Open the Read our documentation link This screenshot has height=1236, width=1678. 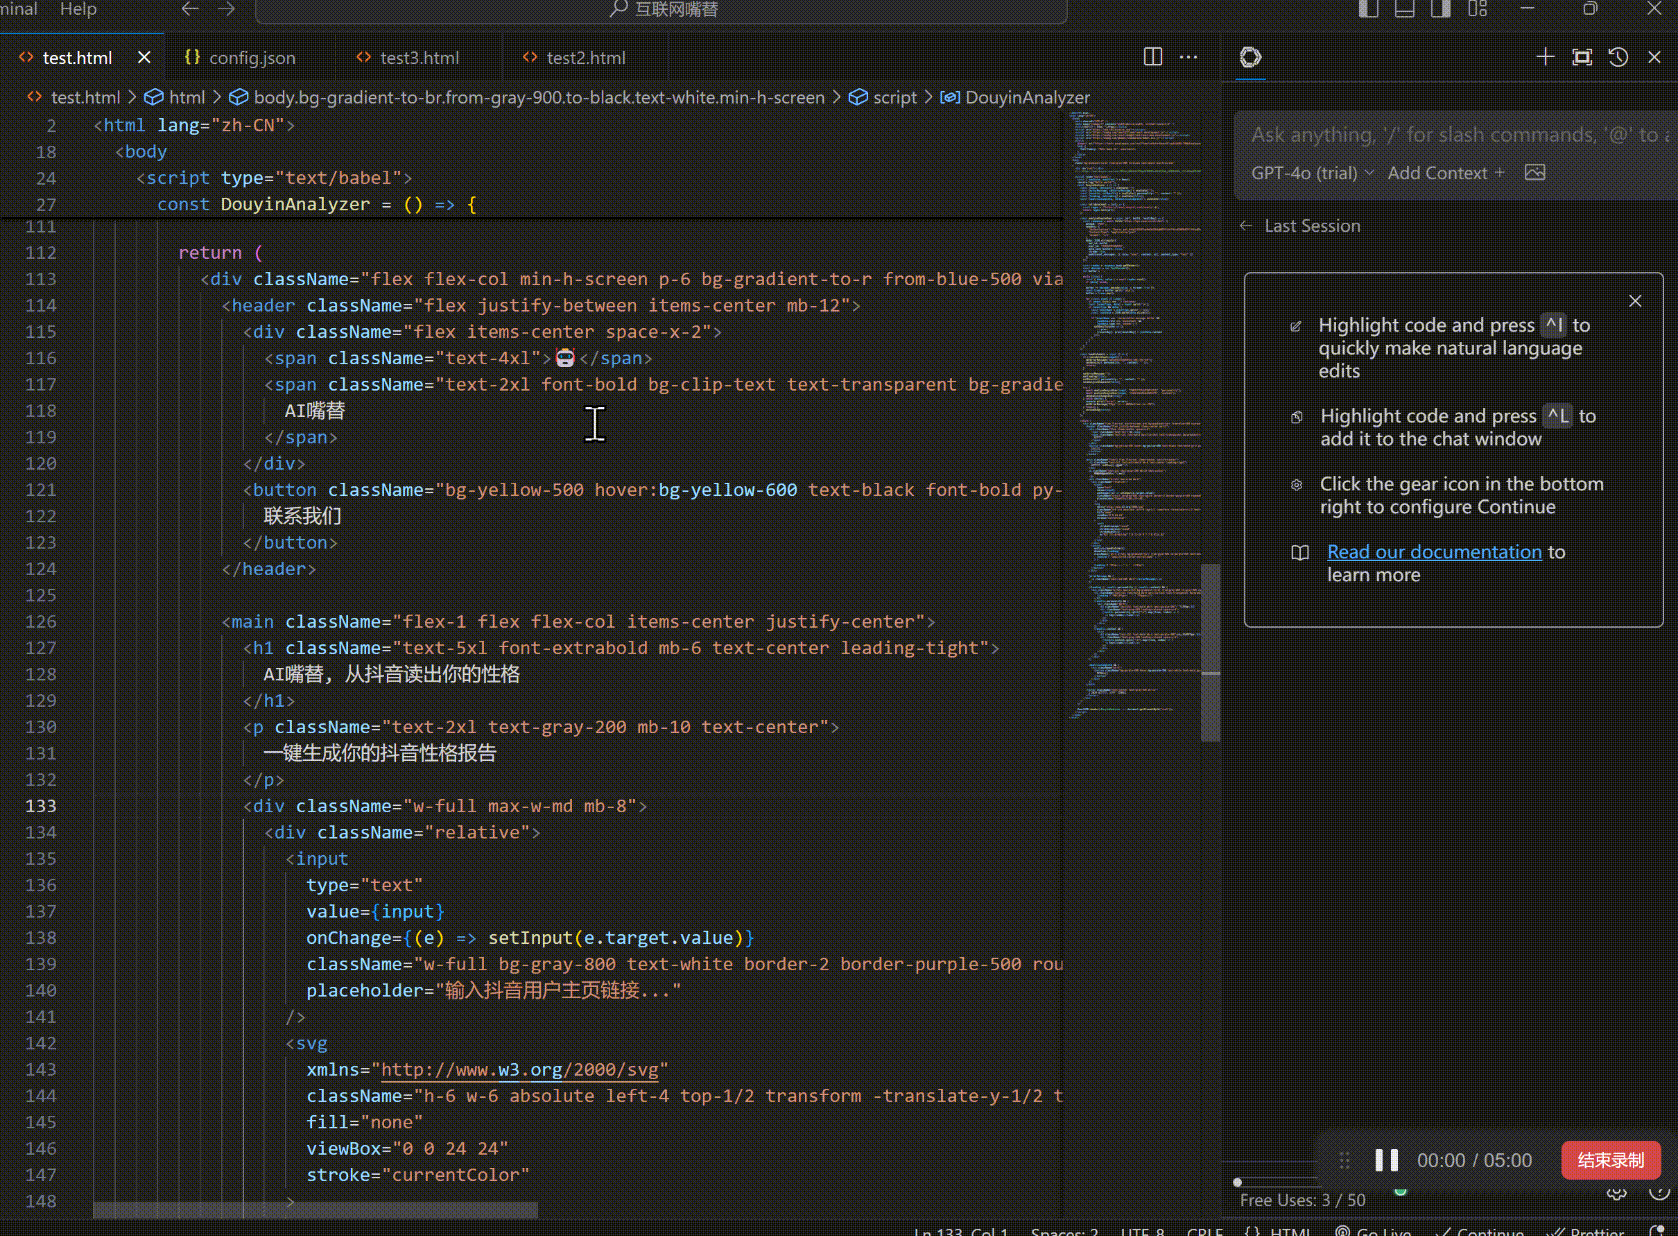tap(1434, 552)
